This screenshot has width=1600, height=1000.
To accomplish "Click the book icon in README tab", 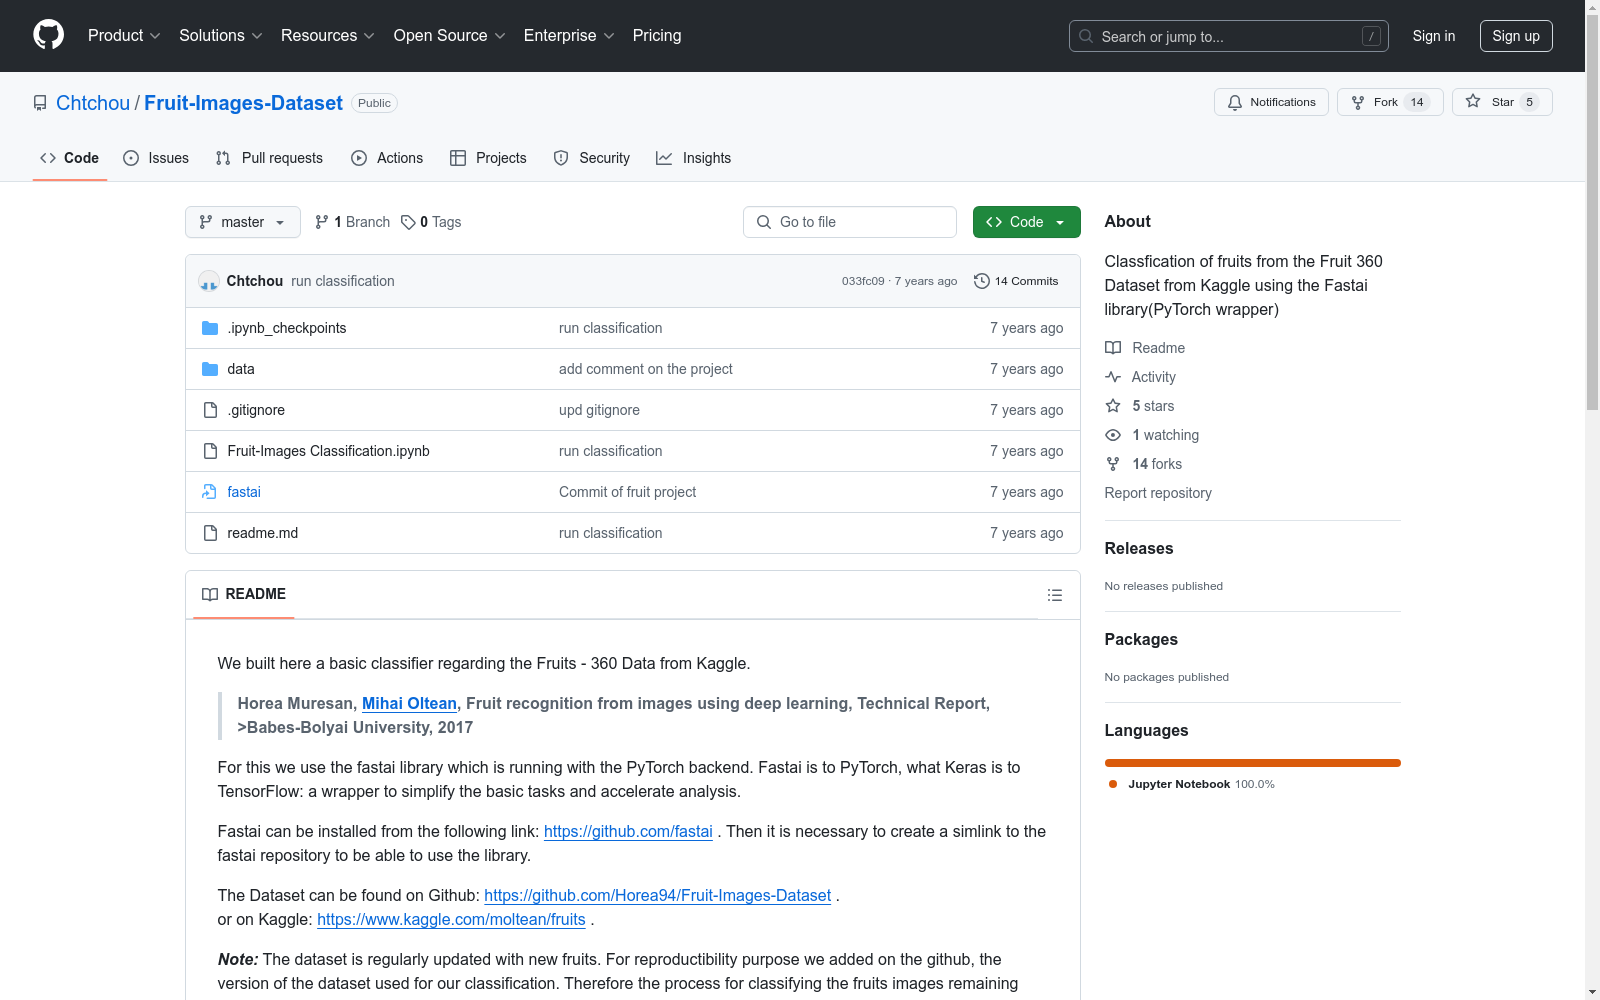I will coord(210,594).
